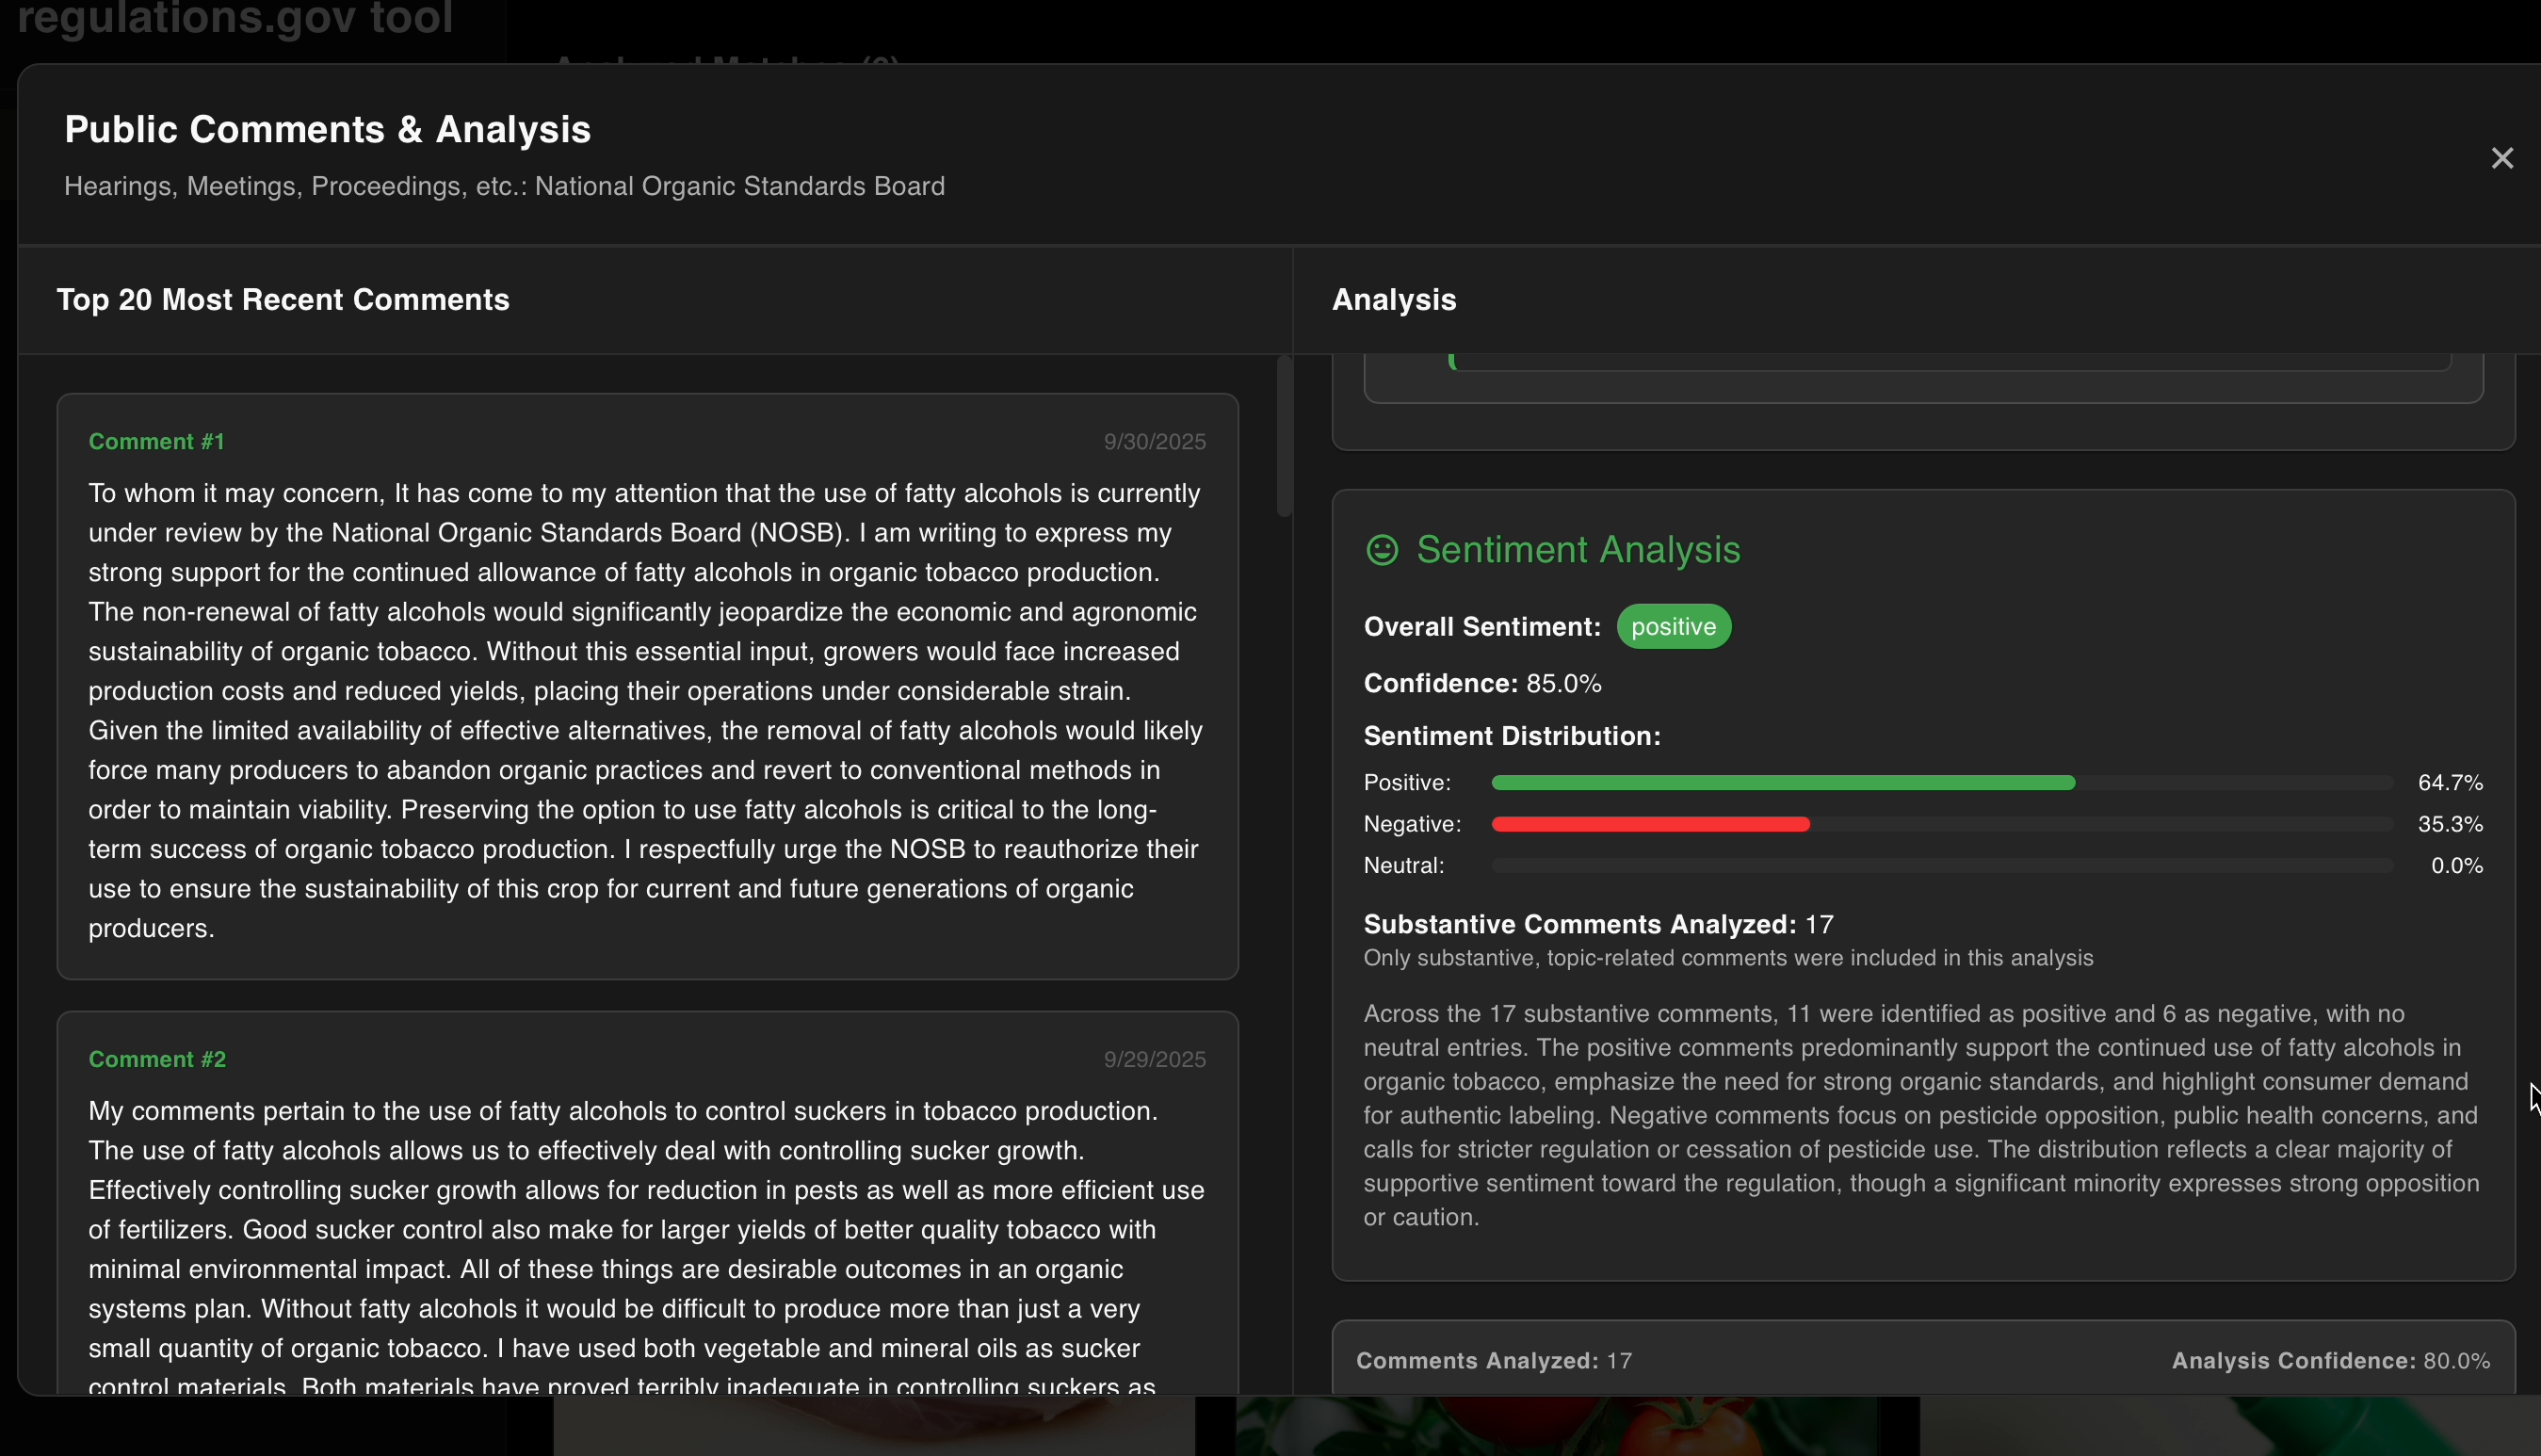Screen dimensions: 2541x1456
Task: Click the Analysis panel header
Action: 1393,300
